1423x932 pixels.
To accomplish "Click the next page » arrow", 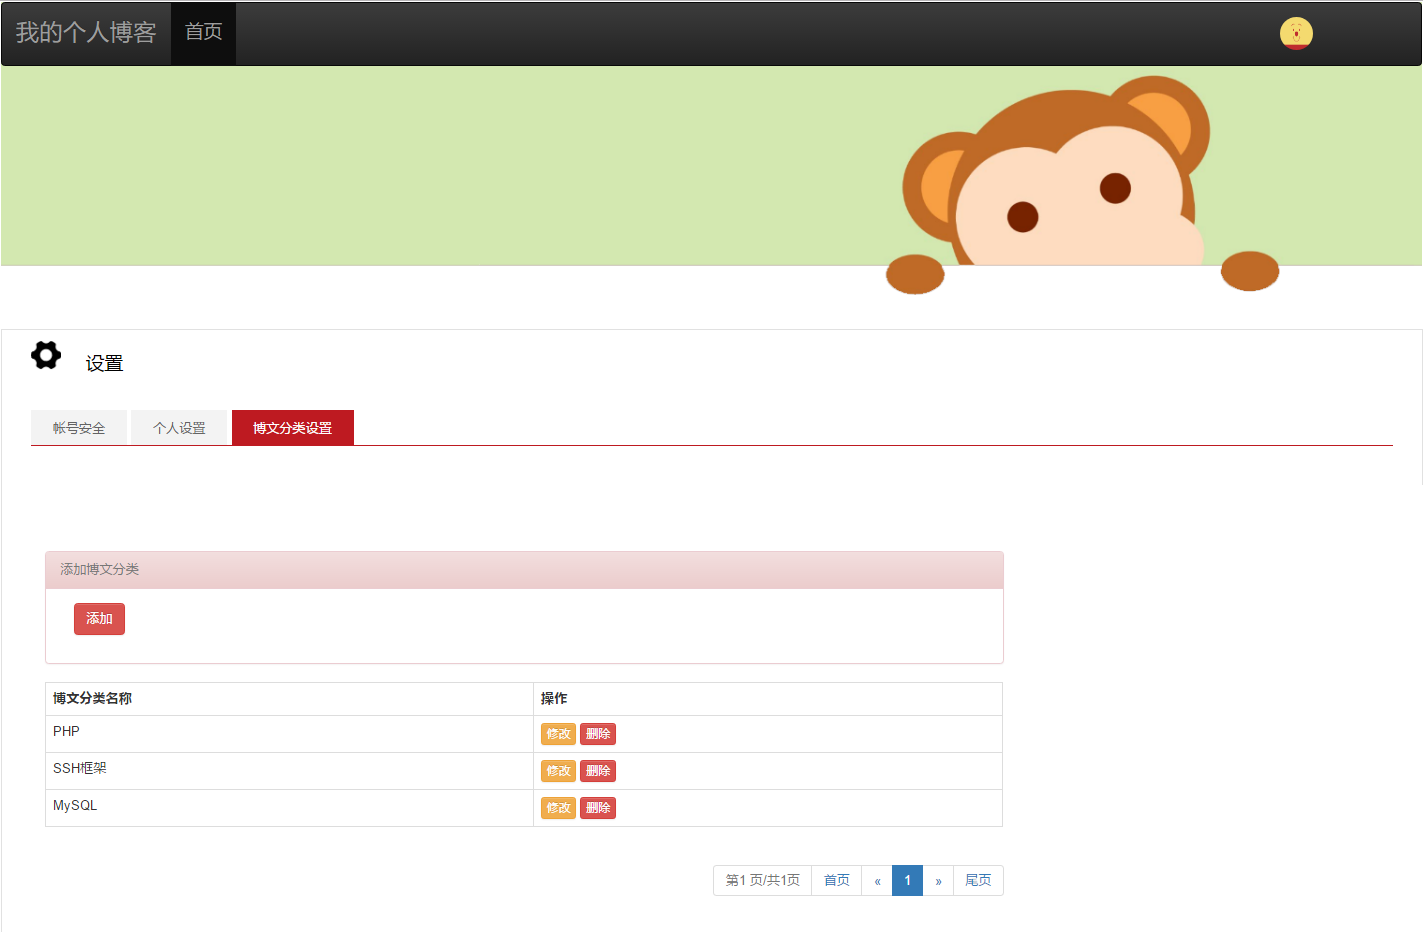I will click(938, 881).
